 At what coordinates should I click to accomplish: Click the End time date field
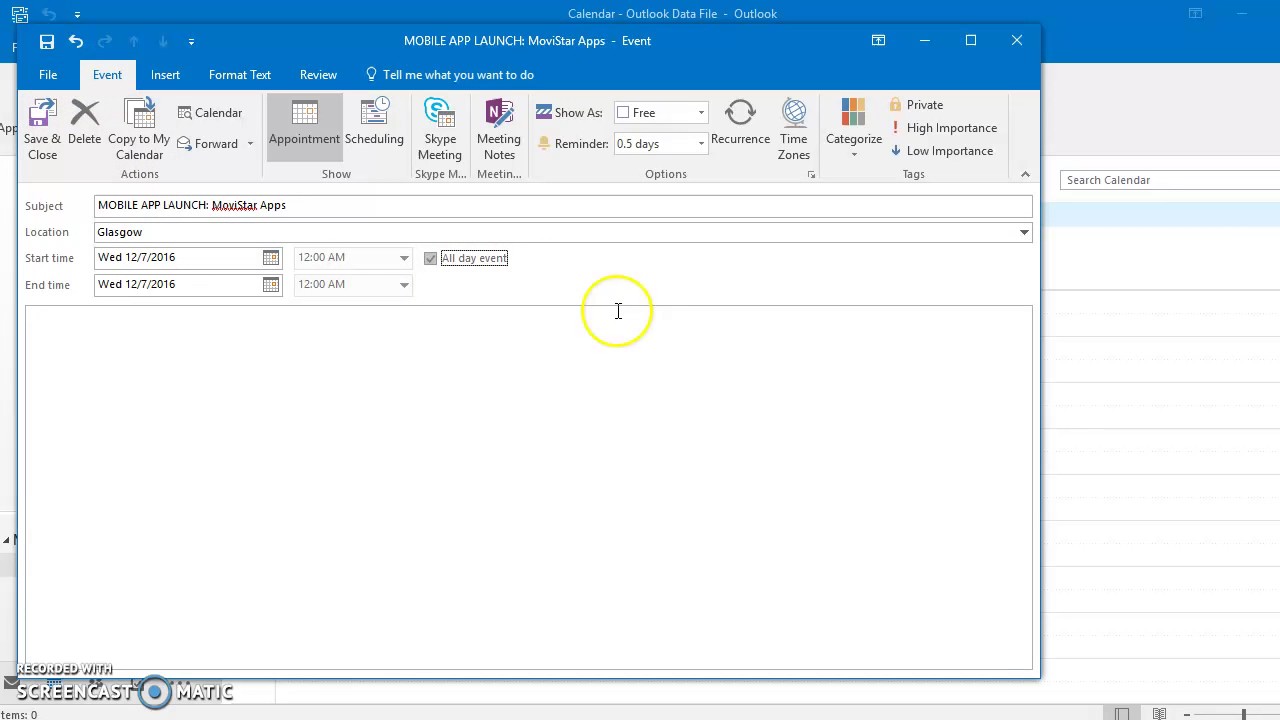coord(177,285)
